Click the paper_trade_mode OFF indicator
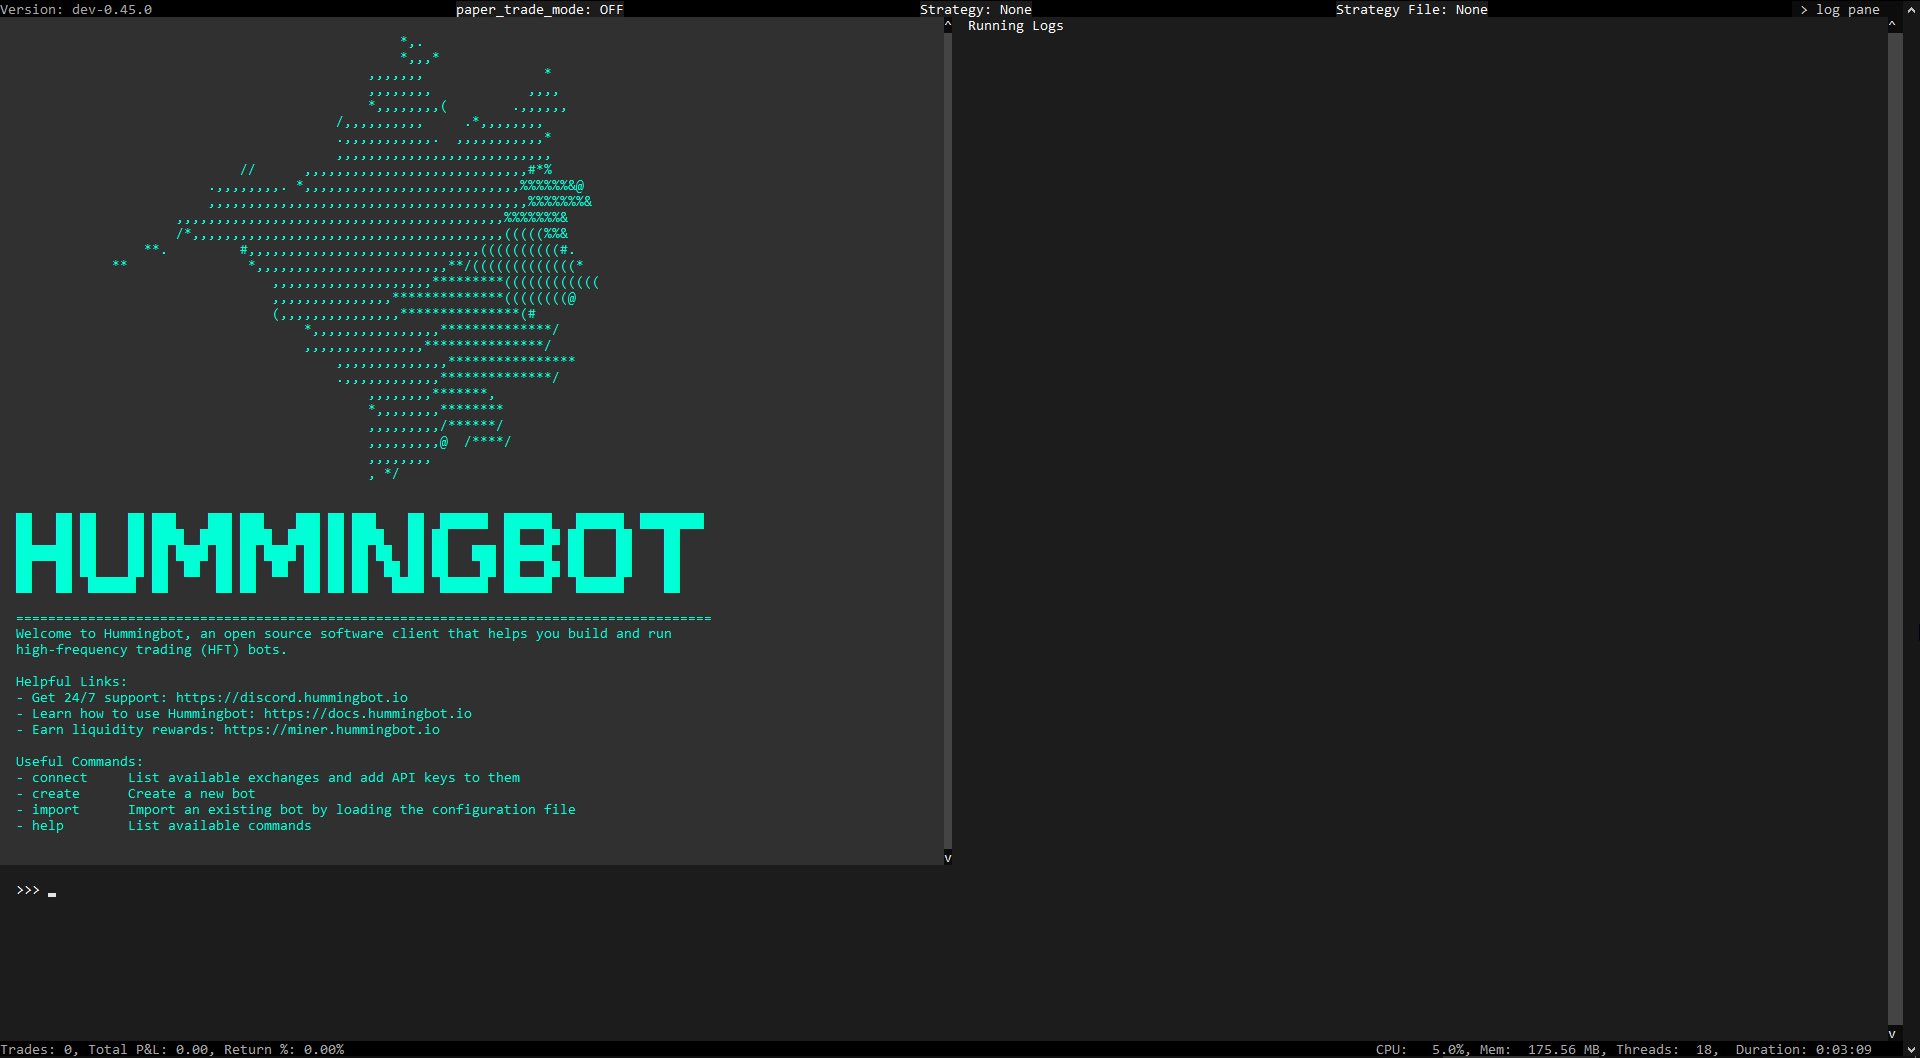This screenshot has width=1920, height=1058. (539, 9)
